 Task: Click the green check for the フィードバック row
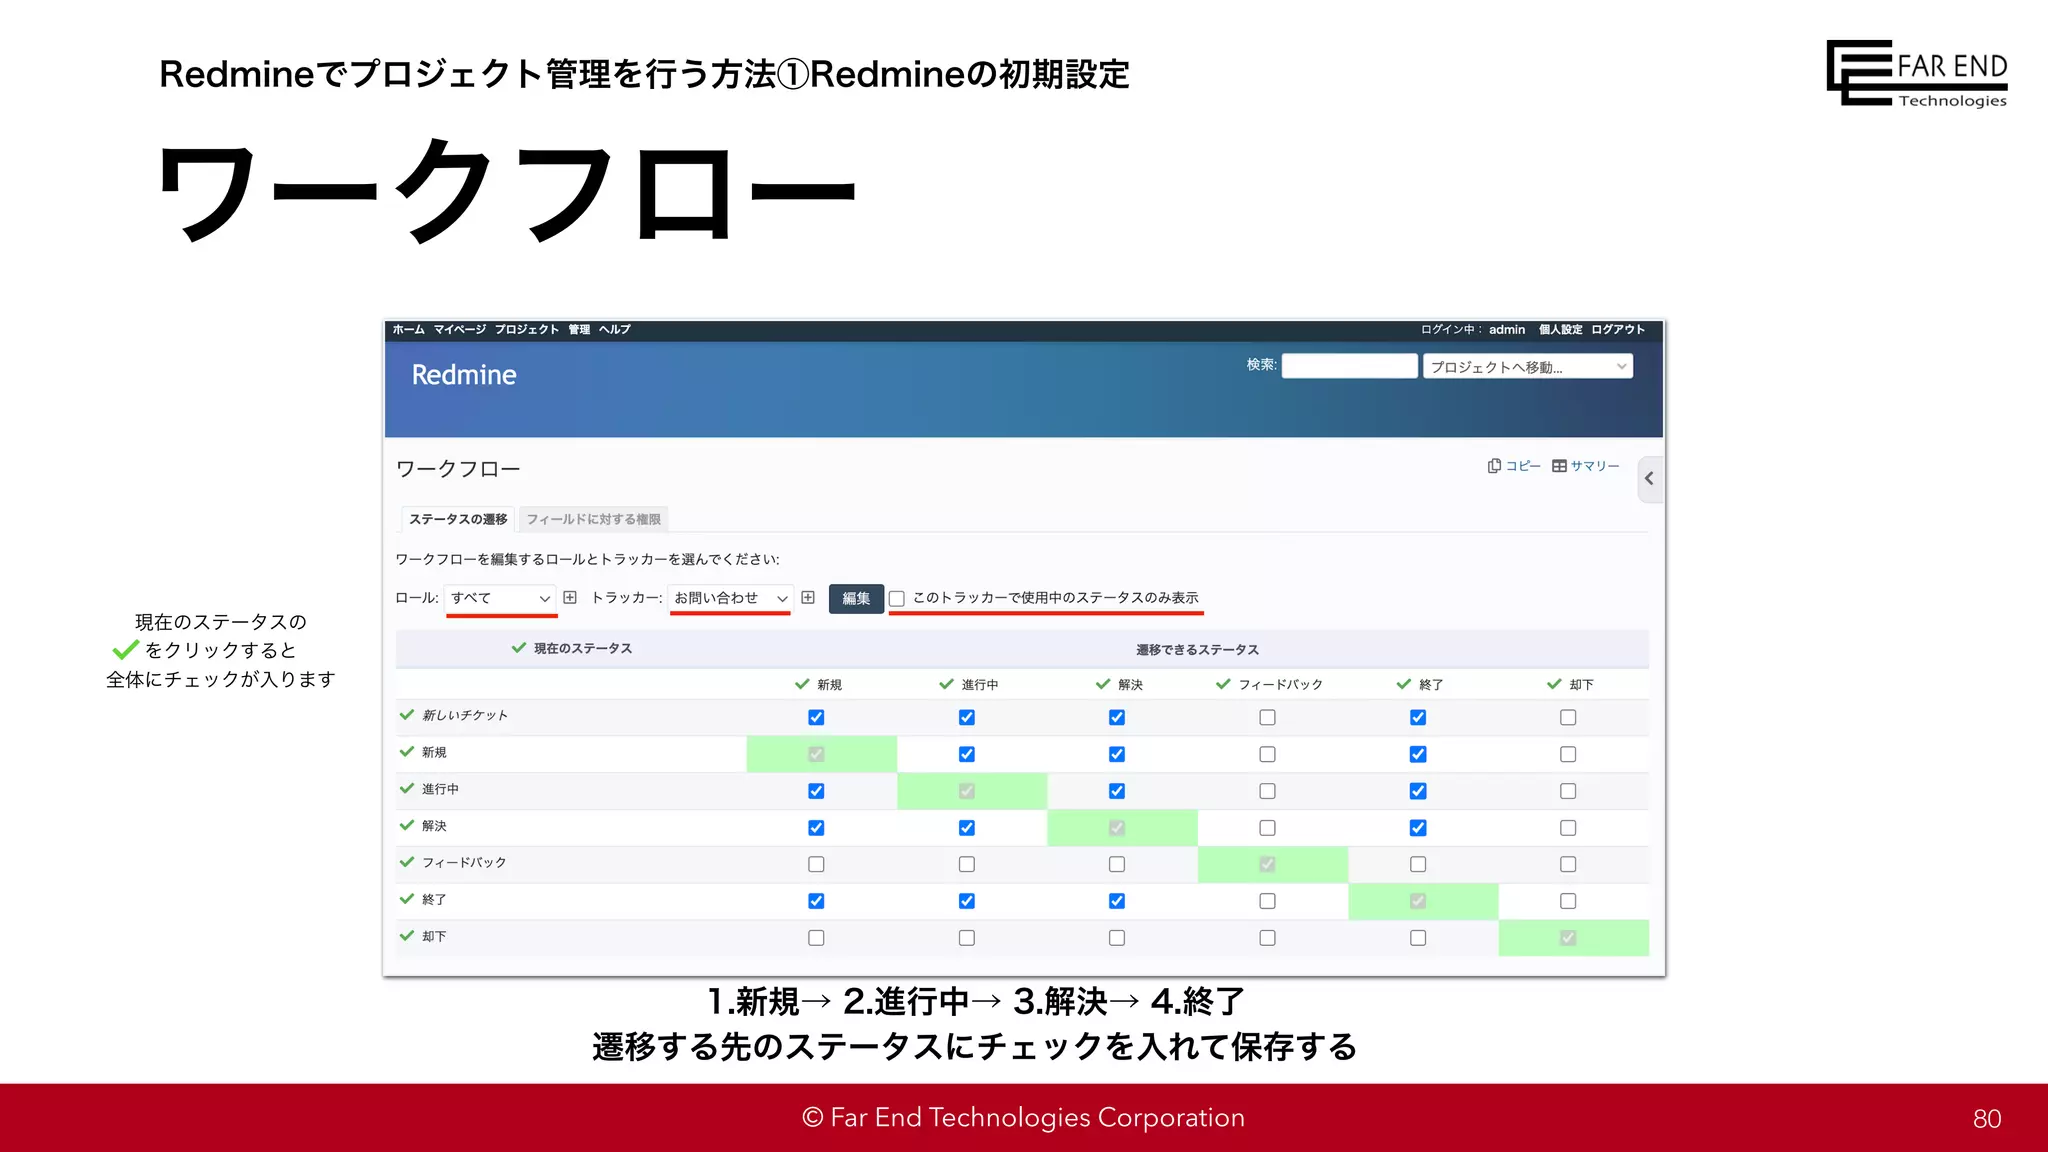407,861
